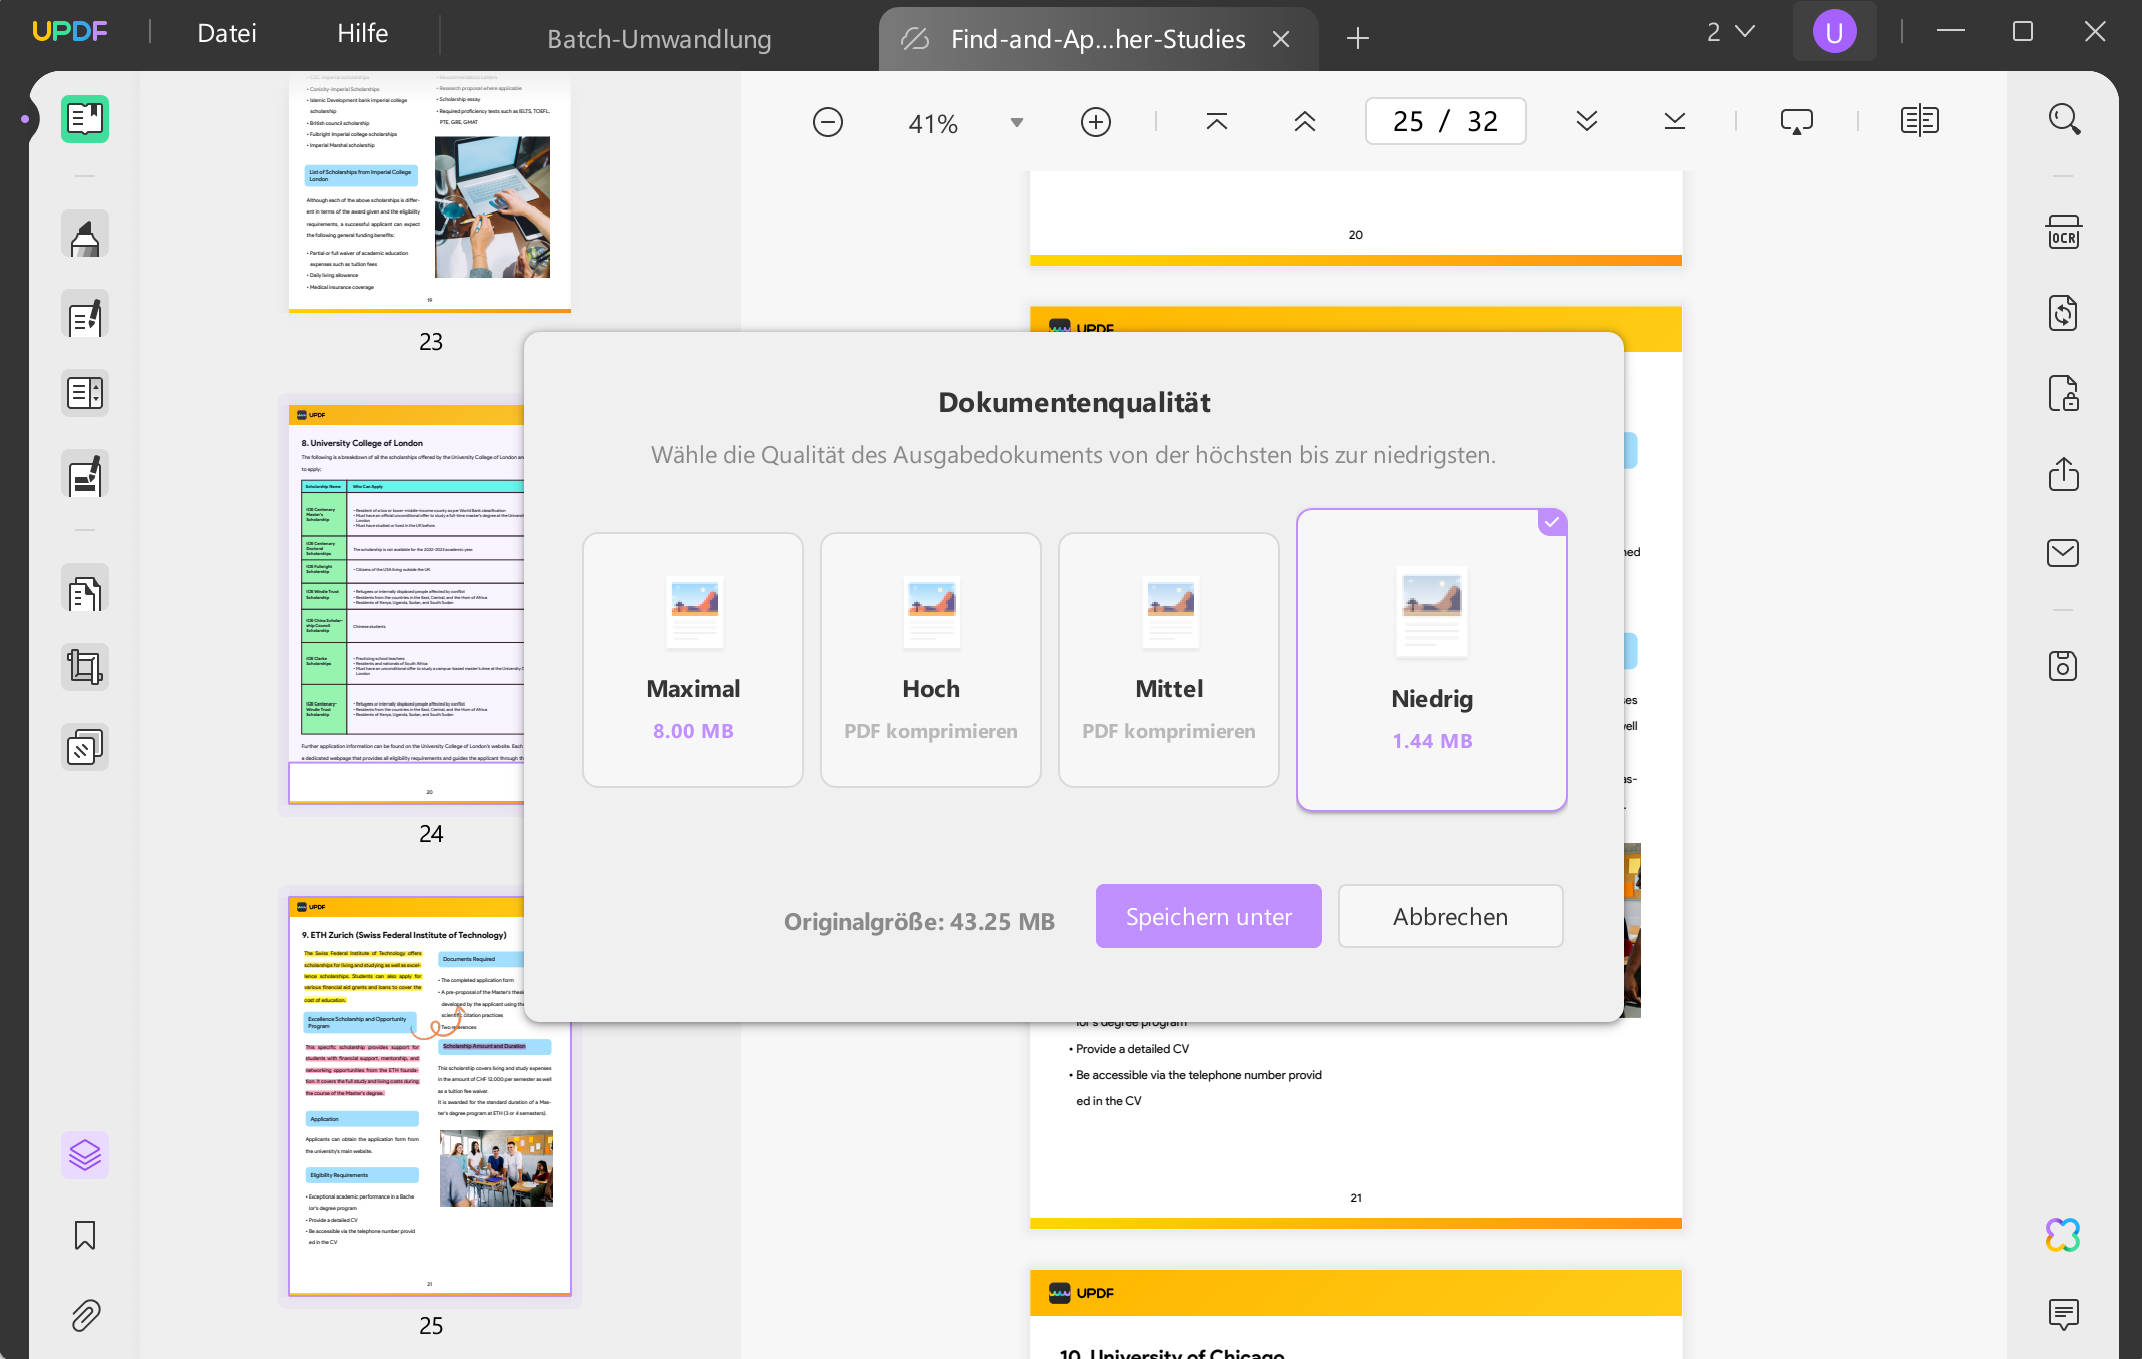
Task: Select the Niedrig quality option
Action: [x=1432, y=660]
